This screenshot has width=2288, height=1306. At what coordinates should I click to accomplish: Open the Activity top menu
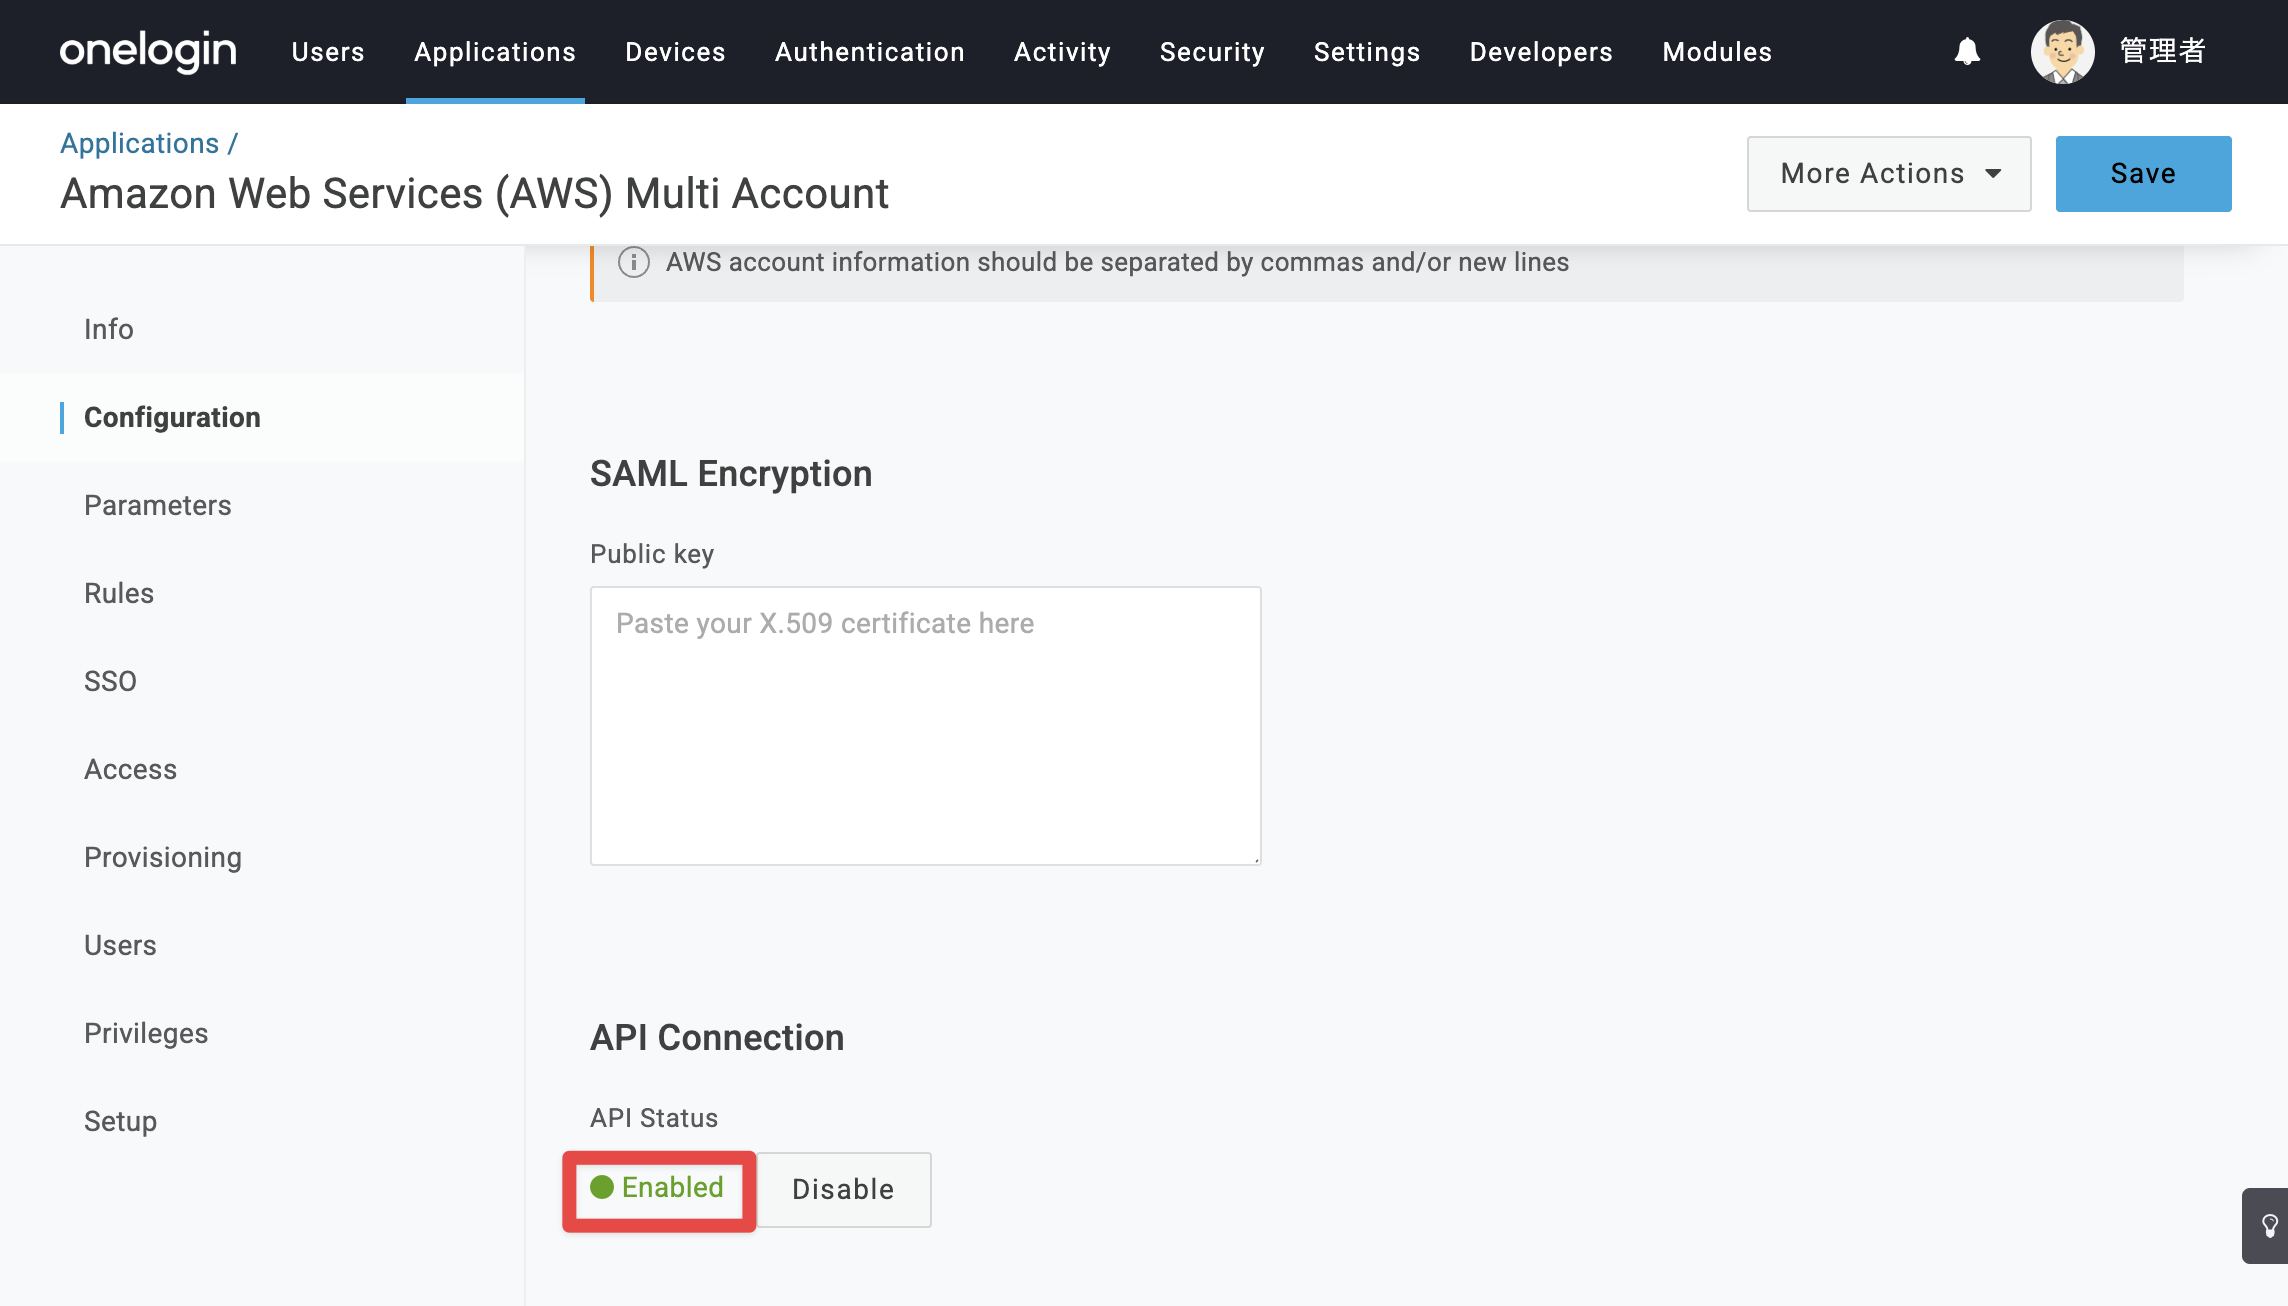tap(1062, 52)
